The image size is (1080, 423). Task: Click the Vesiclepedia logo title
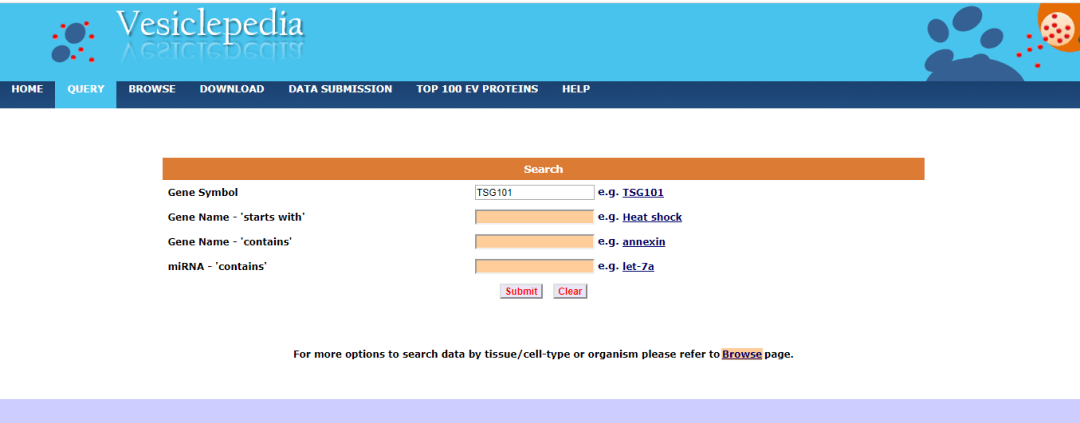(210, 25)
